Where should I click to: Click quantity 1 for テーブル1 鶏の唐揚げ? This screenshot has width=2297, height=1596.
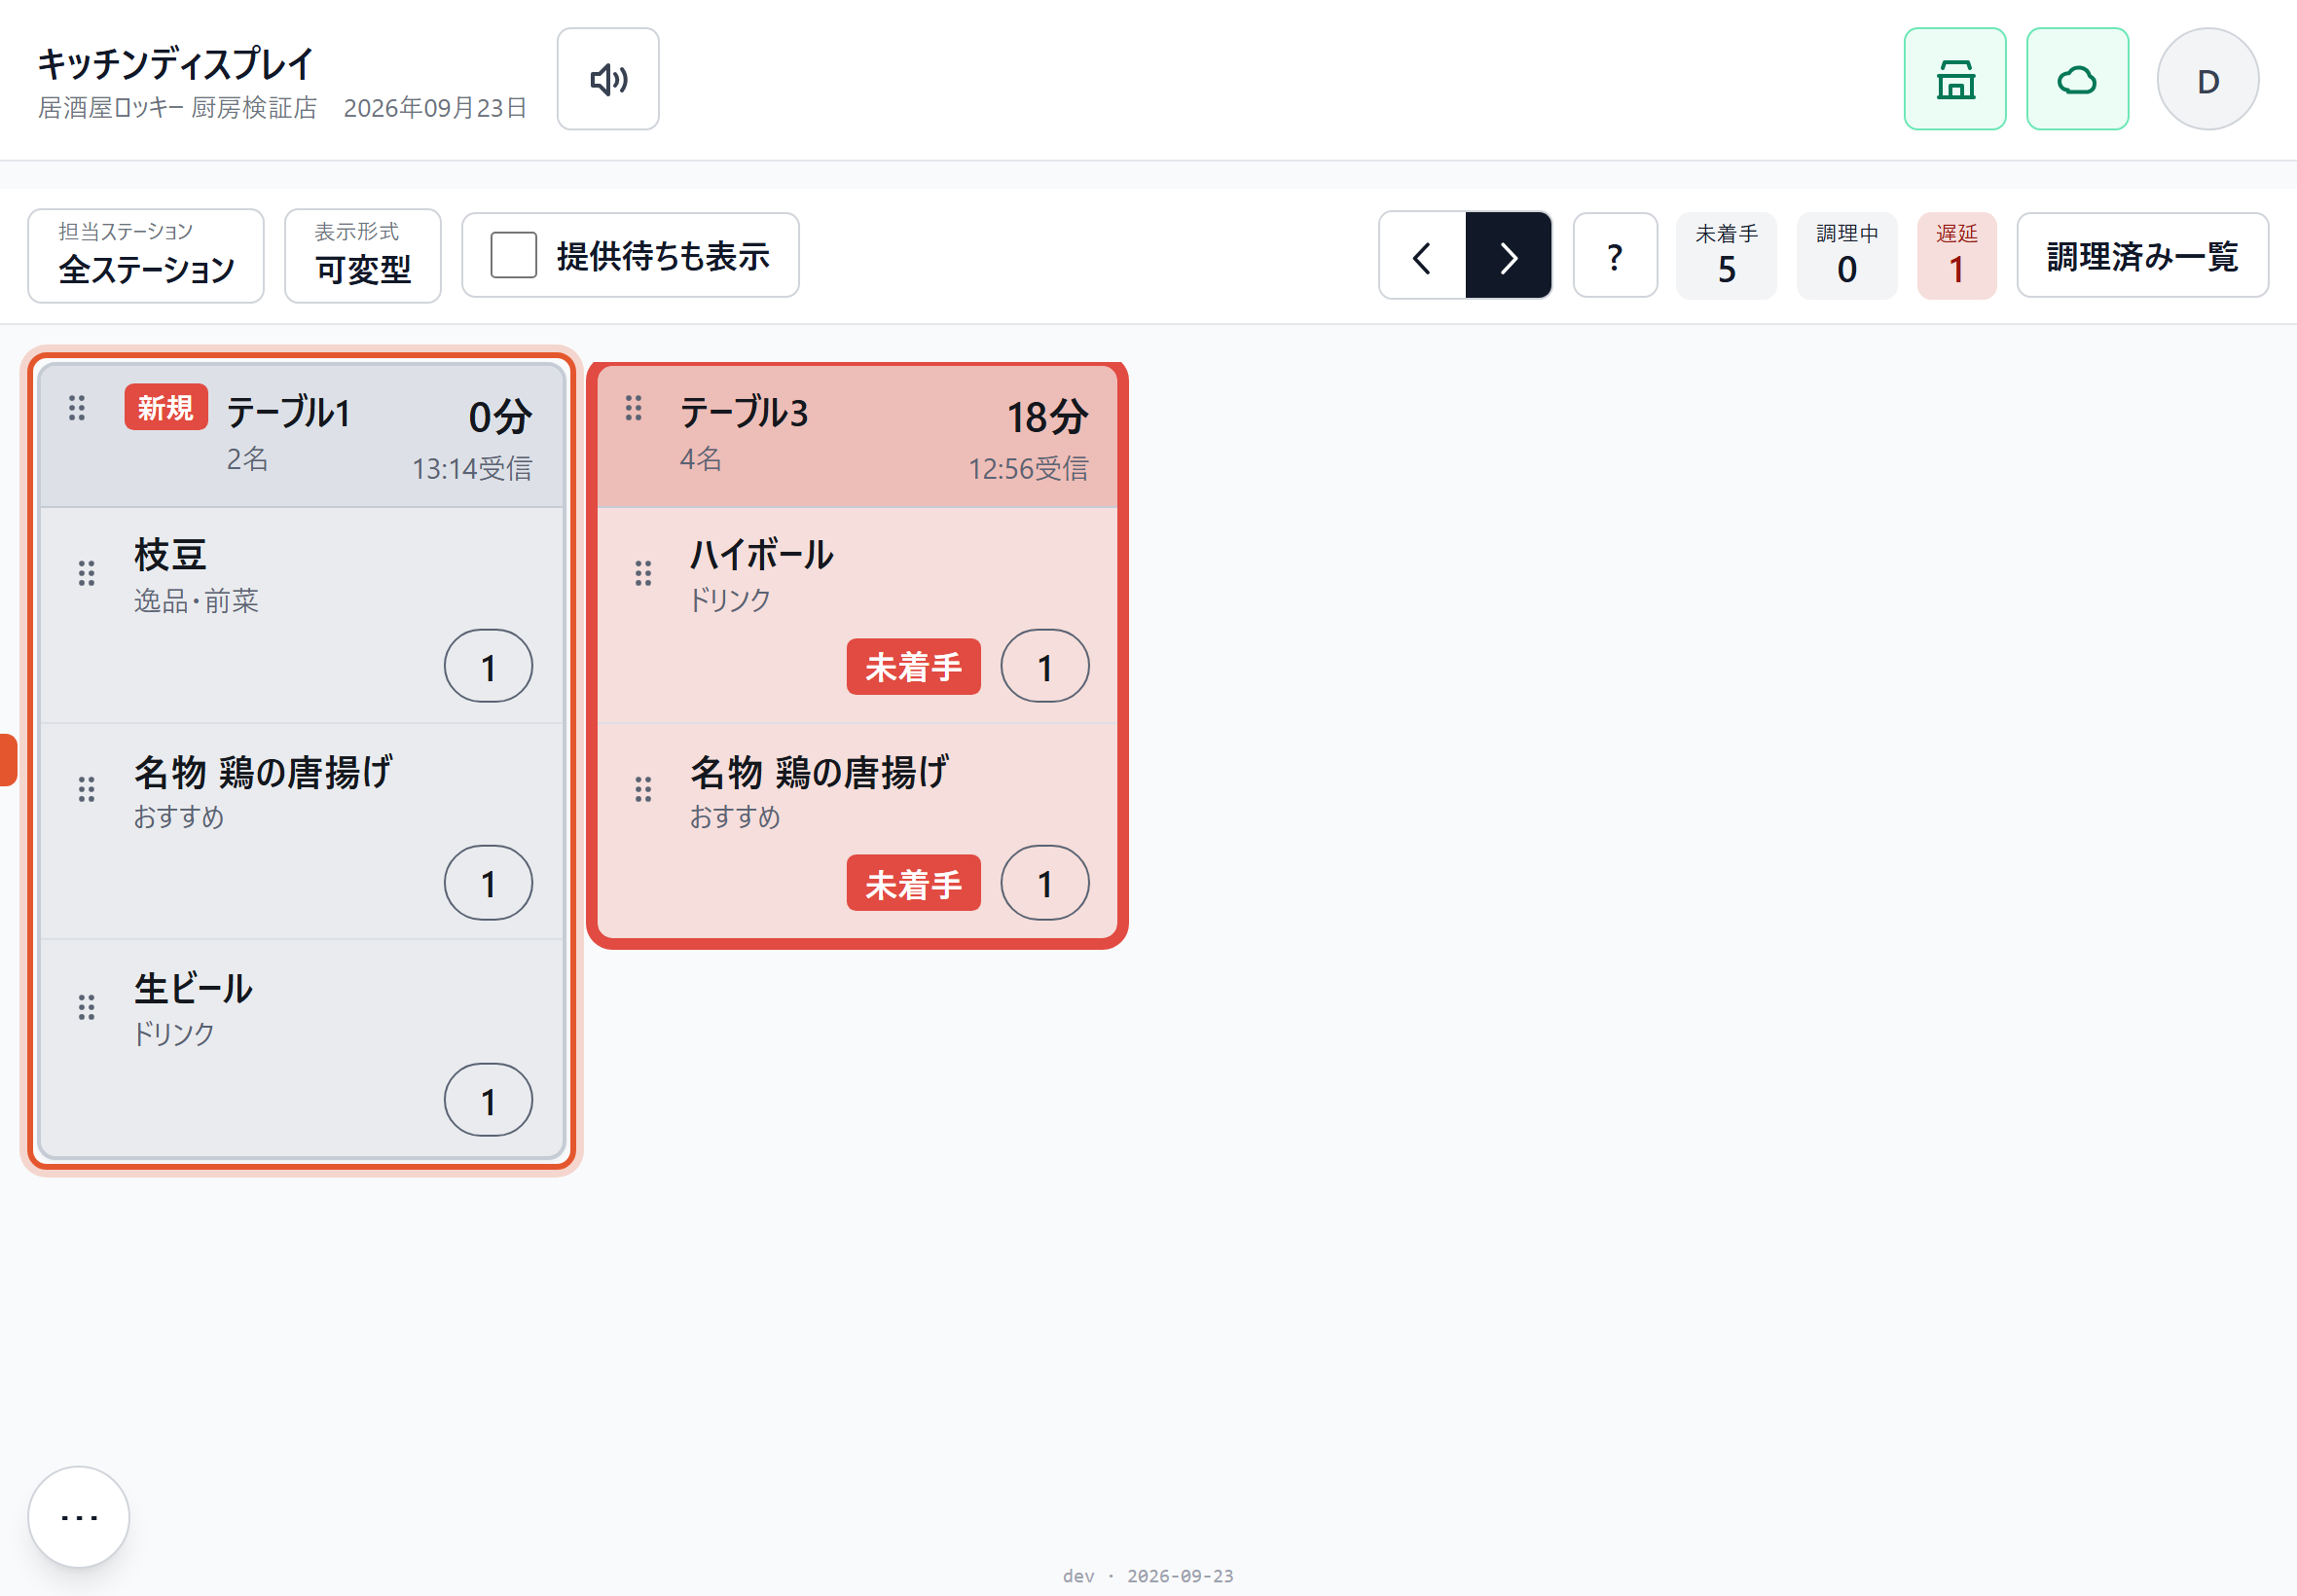(x=488, y=883)
